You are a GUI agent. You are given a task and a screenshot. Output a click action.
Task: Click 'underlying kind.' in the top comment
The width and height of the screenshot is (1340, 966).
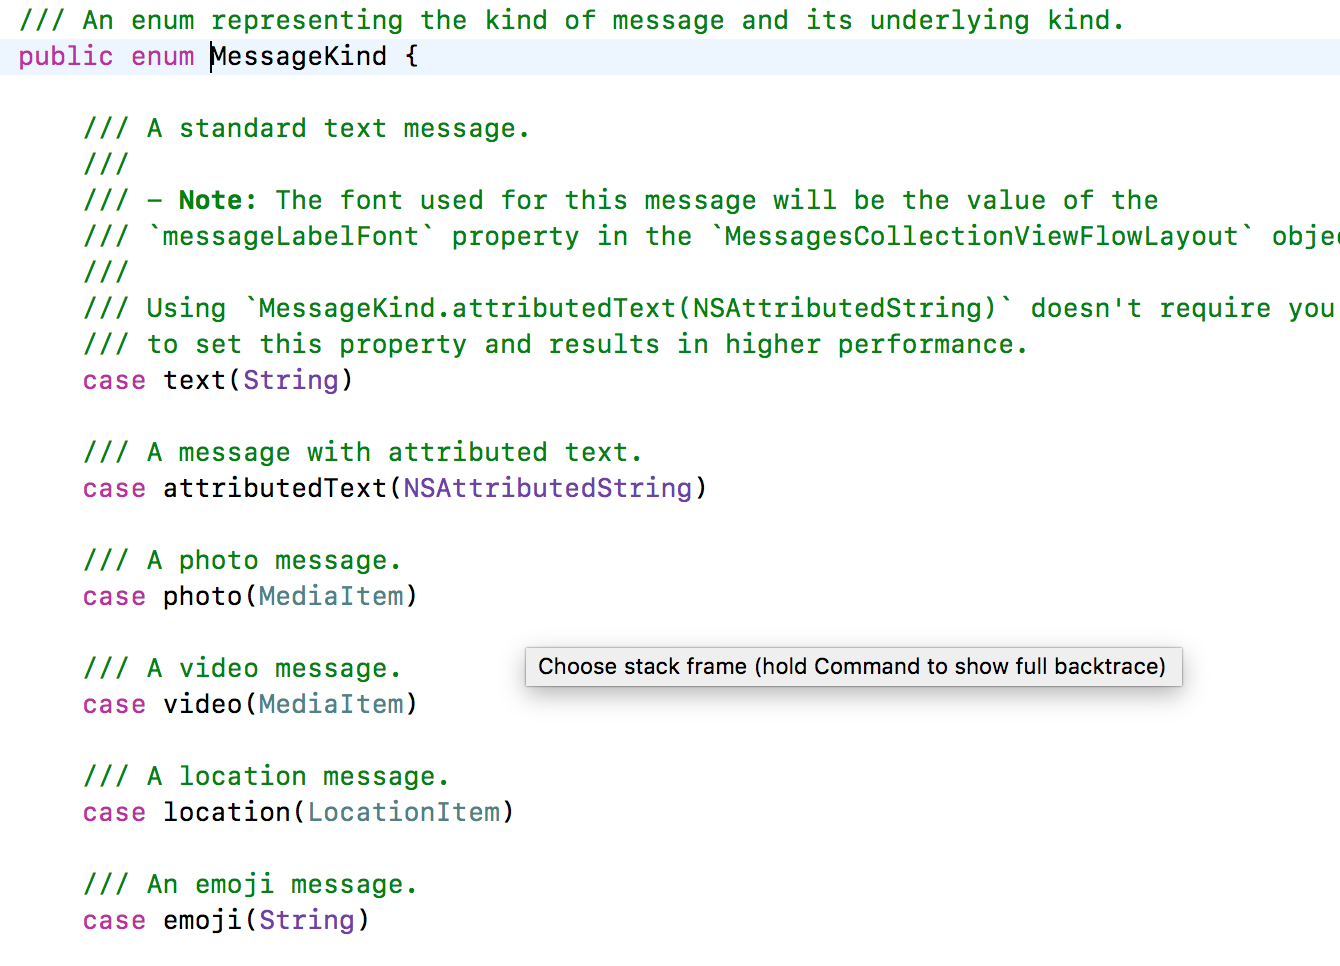pyautogui.click(x=998, y=20)
